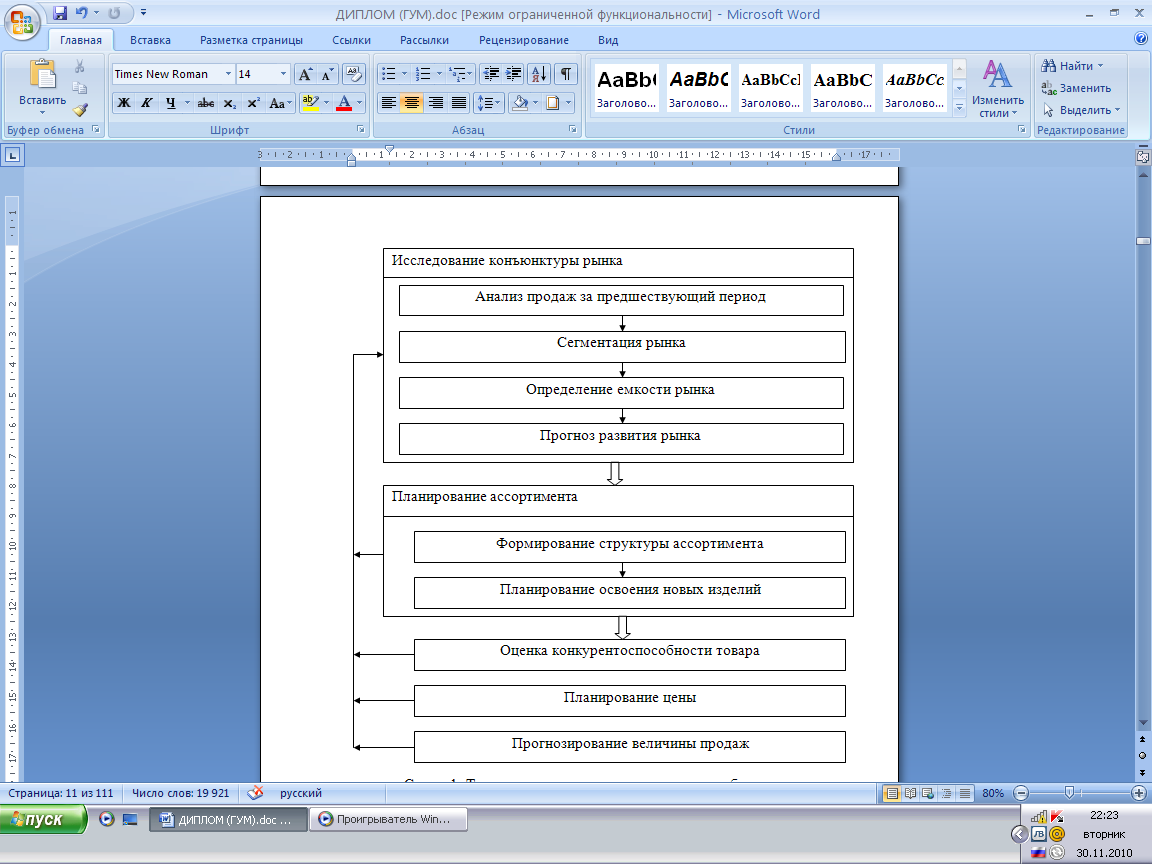
Task: Open the Разметка страницы tab
Action: tap(251, 40)
